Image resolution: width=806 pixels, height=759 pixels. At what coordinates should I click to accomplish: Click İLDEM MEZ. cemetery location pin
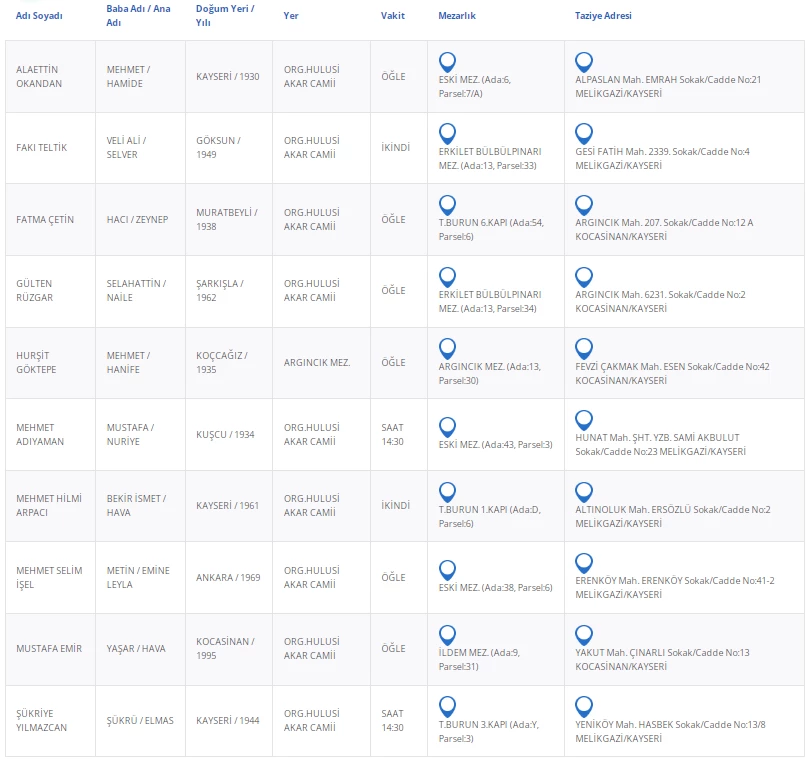point(447,635)
